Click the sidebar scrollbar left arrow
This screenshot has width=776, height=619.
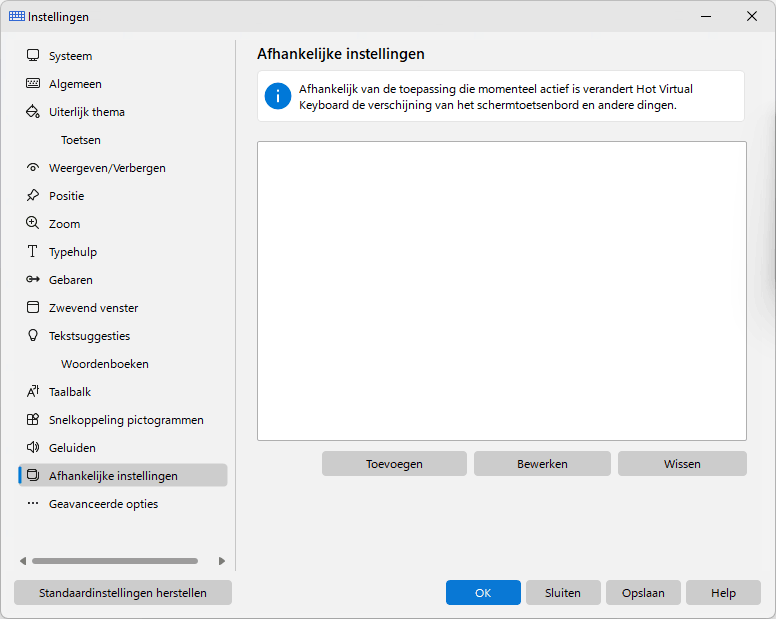[x=23, y=561]
